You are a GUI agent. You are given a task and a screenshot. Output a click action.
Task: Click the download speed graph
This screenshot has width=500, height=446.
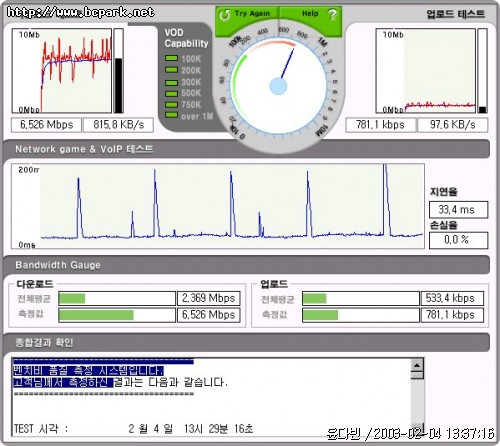pos(62,71)
